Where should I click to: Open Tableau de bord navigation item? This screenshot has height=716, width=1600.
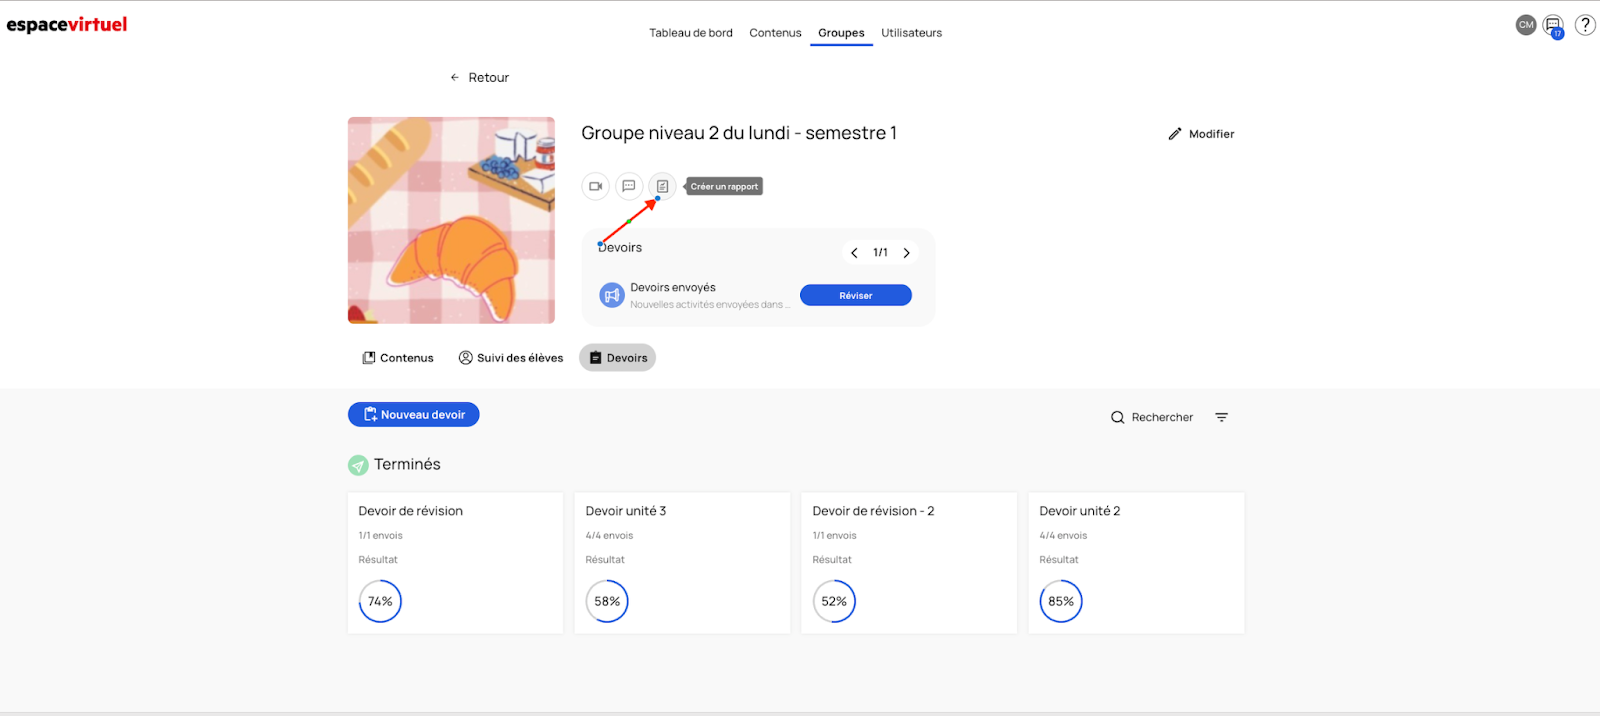click(x=691, y=33)
